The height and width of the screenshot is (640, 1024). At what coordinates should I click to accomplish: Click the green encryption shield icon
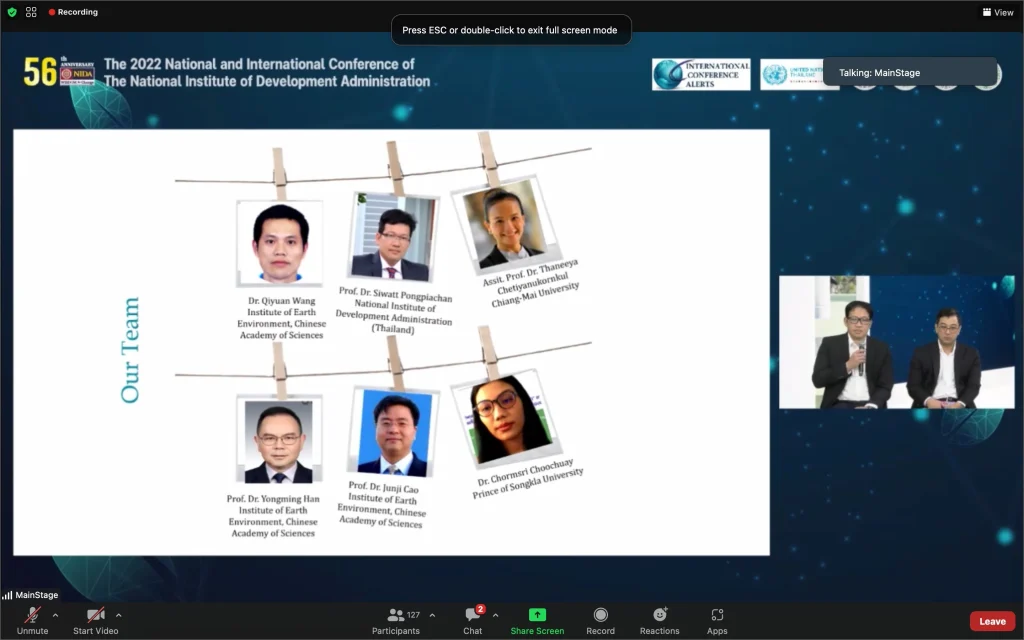tap(12, 12)
